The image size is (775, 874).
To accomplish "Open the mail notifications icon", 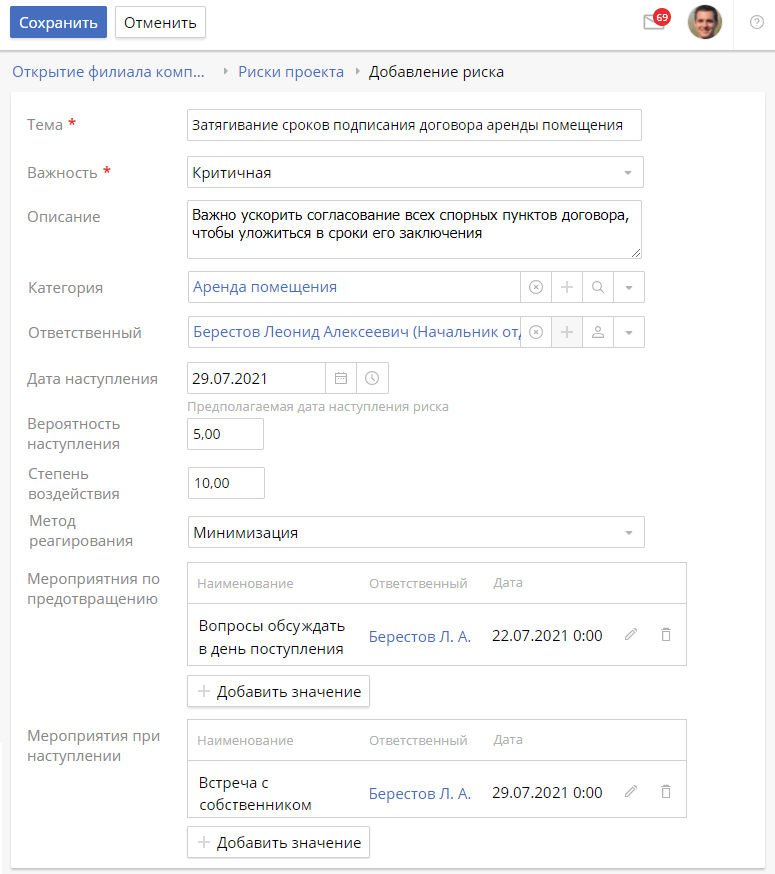I will (654, 22).
